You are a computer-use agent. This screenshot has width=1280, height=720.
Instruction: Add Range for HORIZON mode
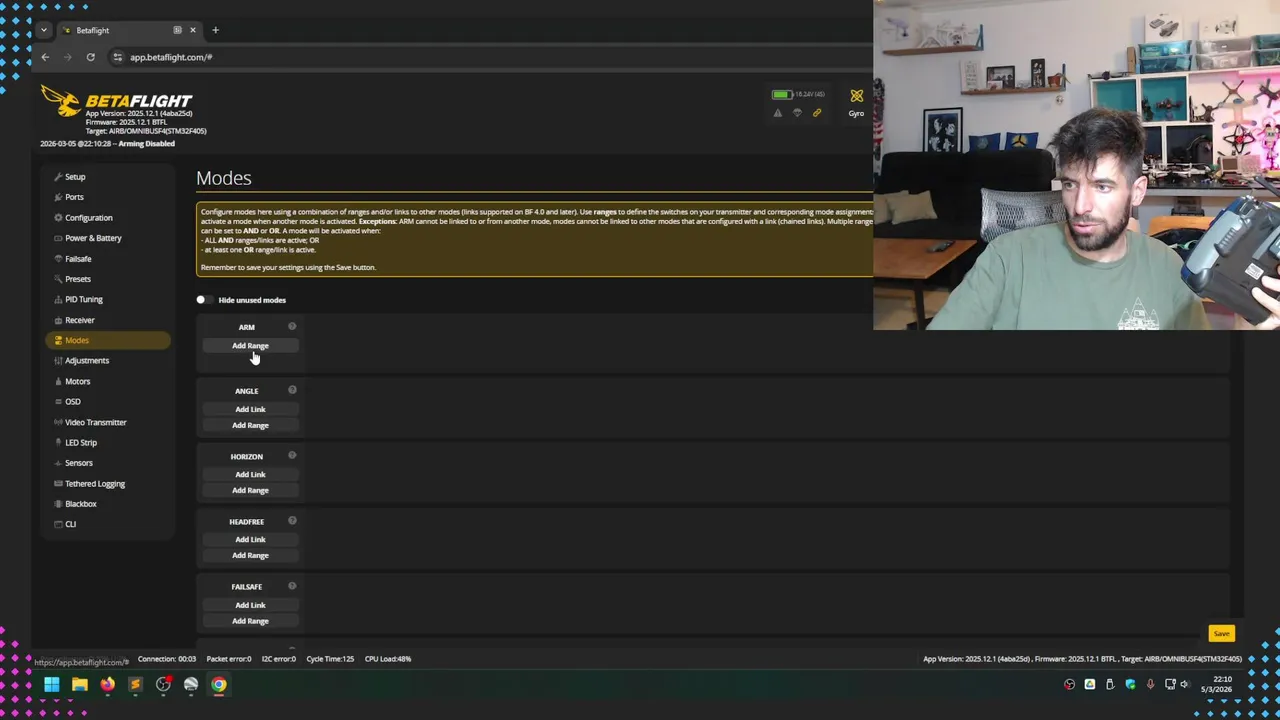tap(250, 490)
